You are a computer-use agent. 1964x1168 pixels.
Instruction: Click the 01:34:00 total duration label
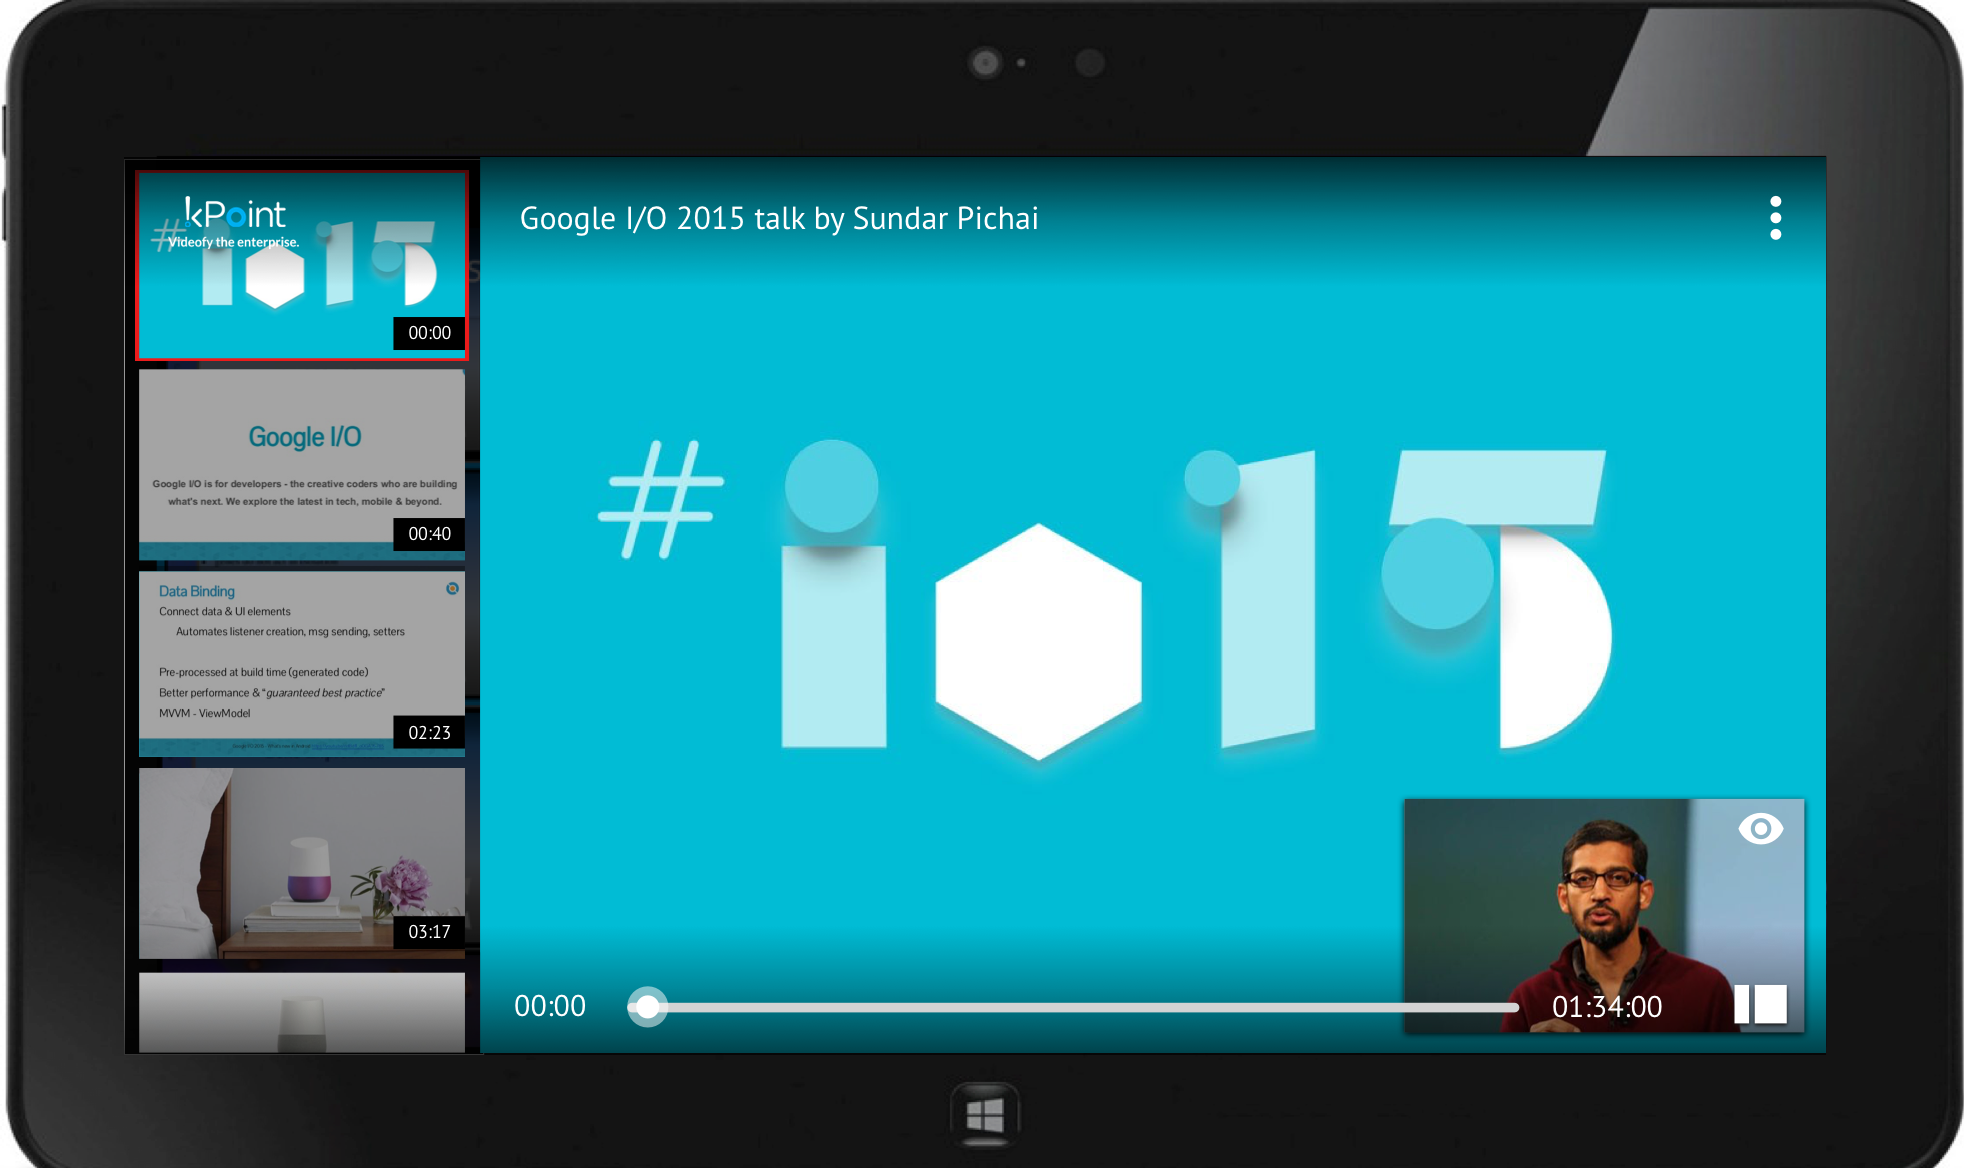click(x=1606, y=1007)
